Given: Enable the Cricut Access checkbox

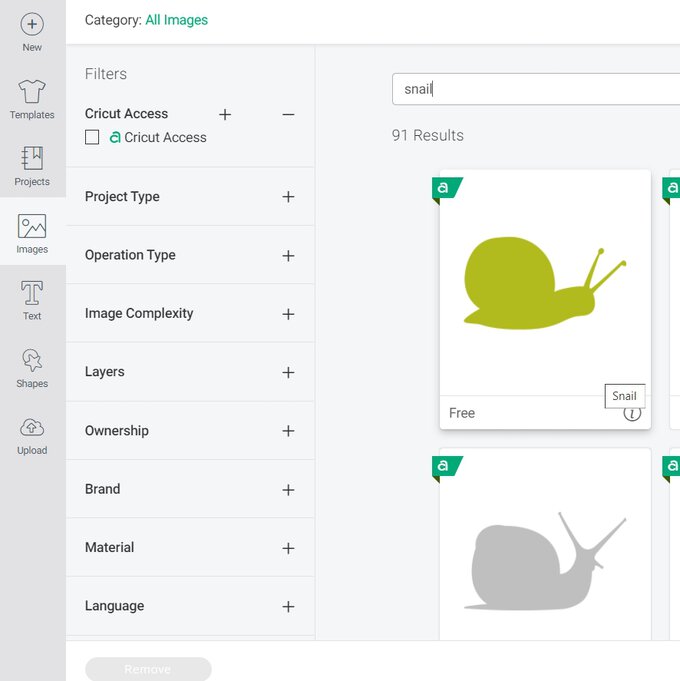Looking at the screenshot, I should pos(92,137).
